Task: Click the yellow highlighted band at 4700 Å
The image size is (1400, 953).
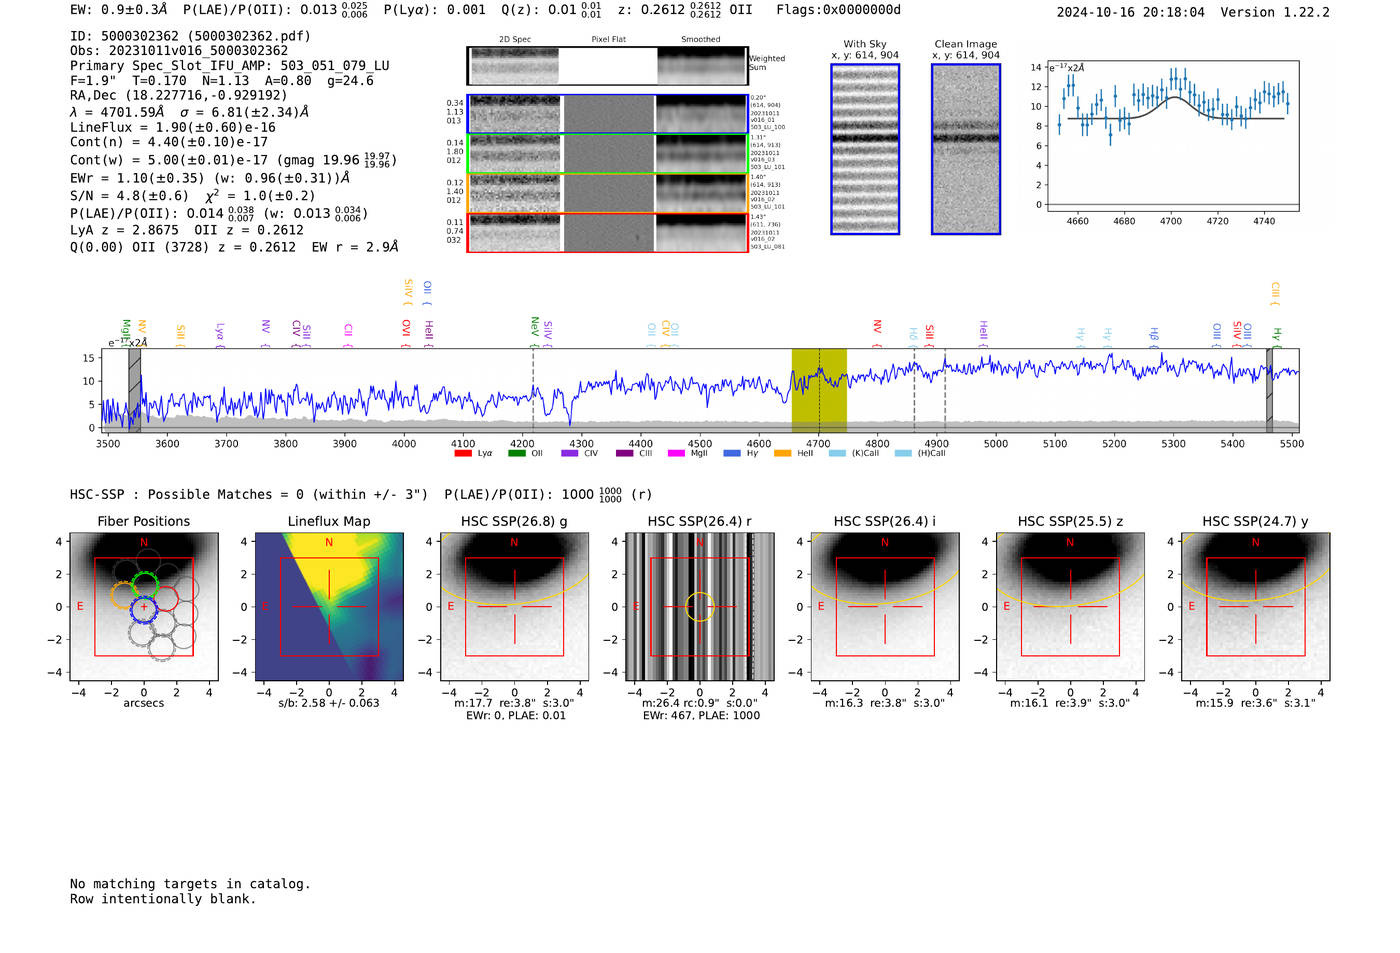Action: [x=819, y=390]
